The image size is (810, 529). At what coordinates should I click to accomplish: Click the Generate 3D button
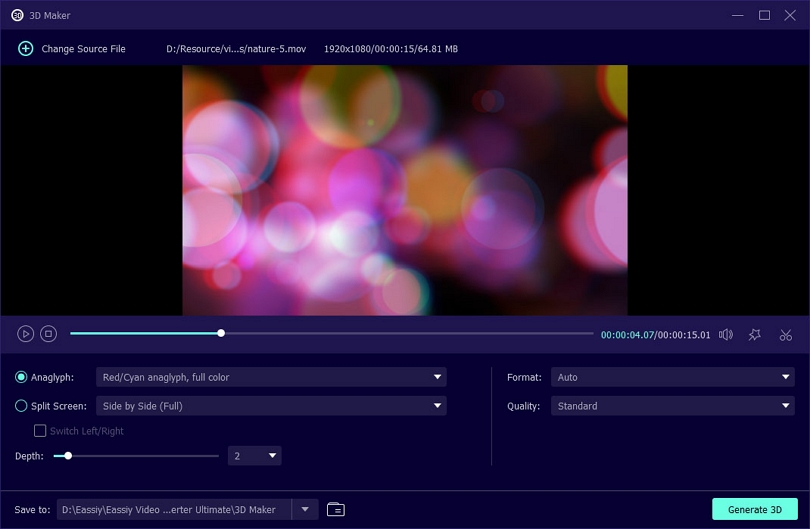pyautogui.click(x=755, y=509)
